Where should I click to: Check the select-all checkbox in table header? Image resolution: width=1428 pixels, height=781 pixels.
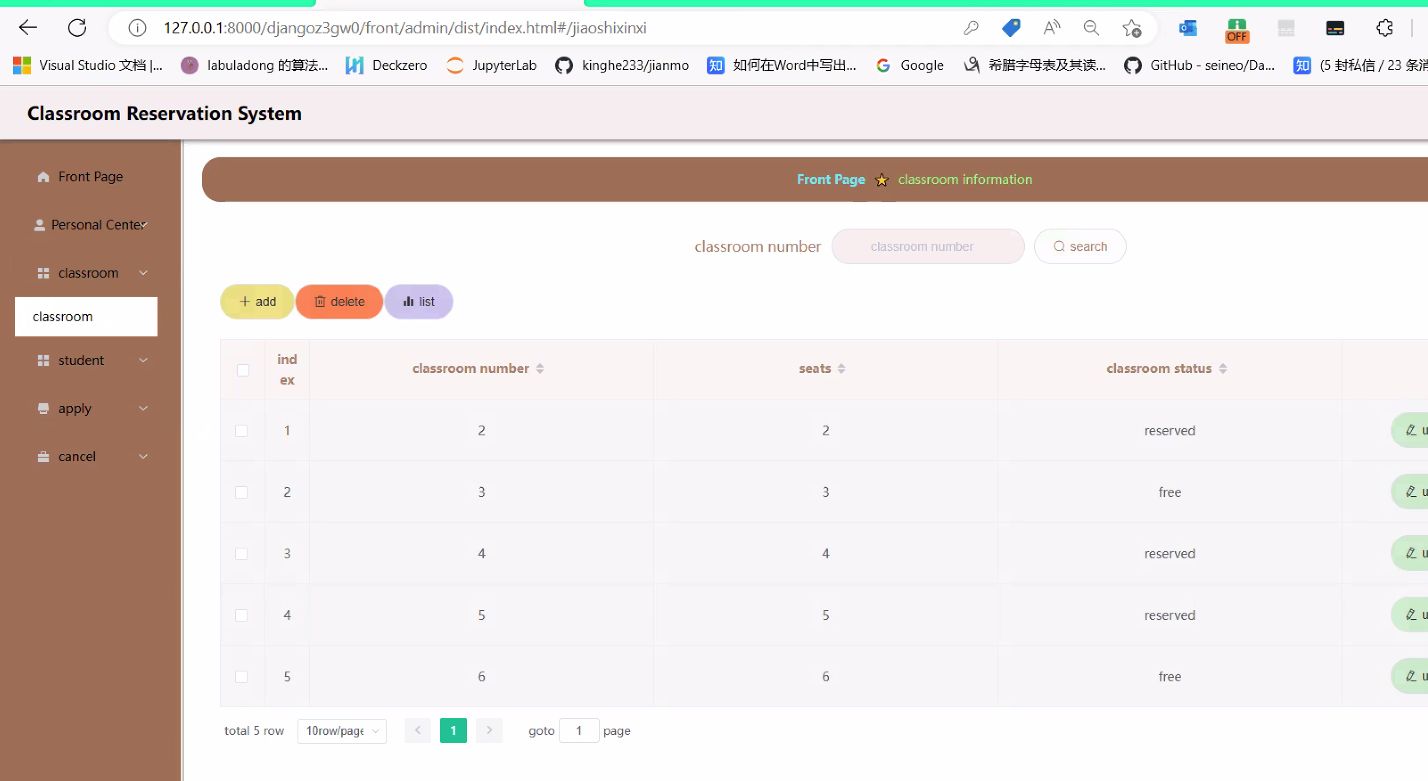coord(242,370)
